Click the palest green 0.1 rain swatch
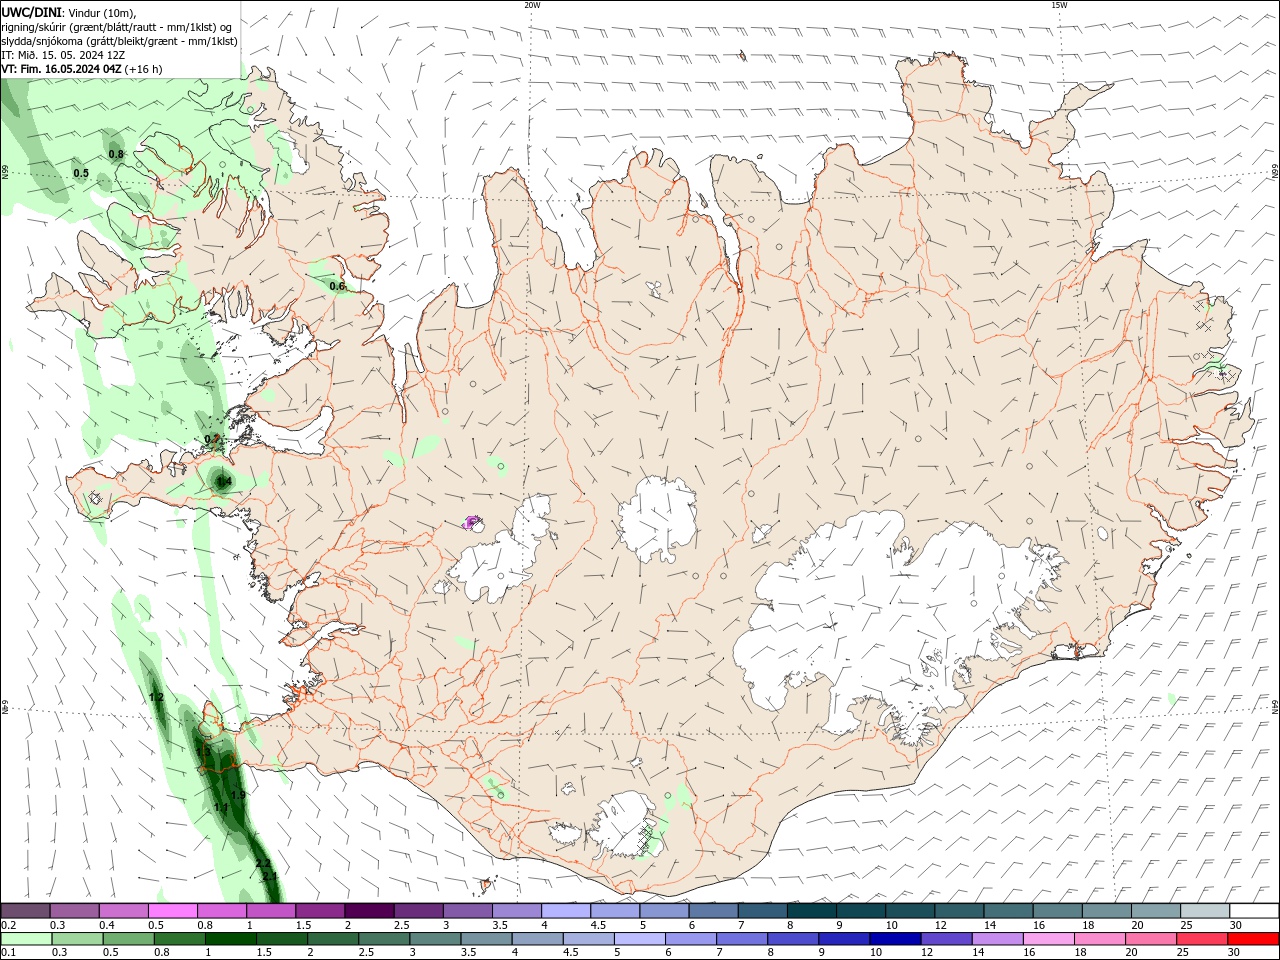This screenshot has height=960, width=1280. coord(26,939)
